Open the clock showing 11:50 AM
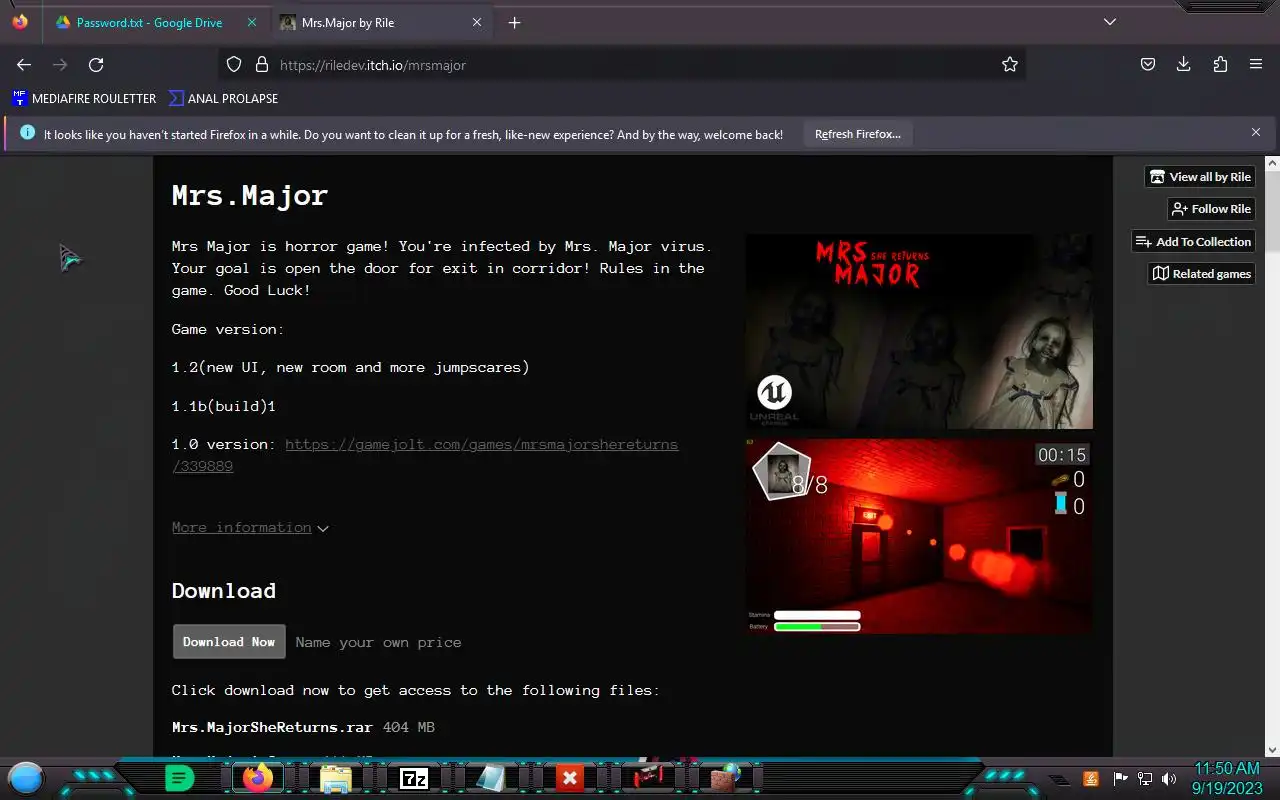The height and width of the screenshot is (800, 1280). click(x=1227, y=778)
